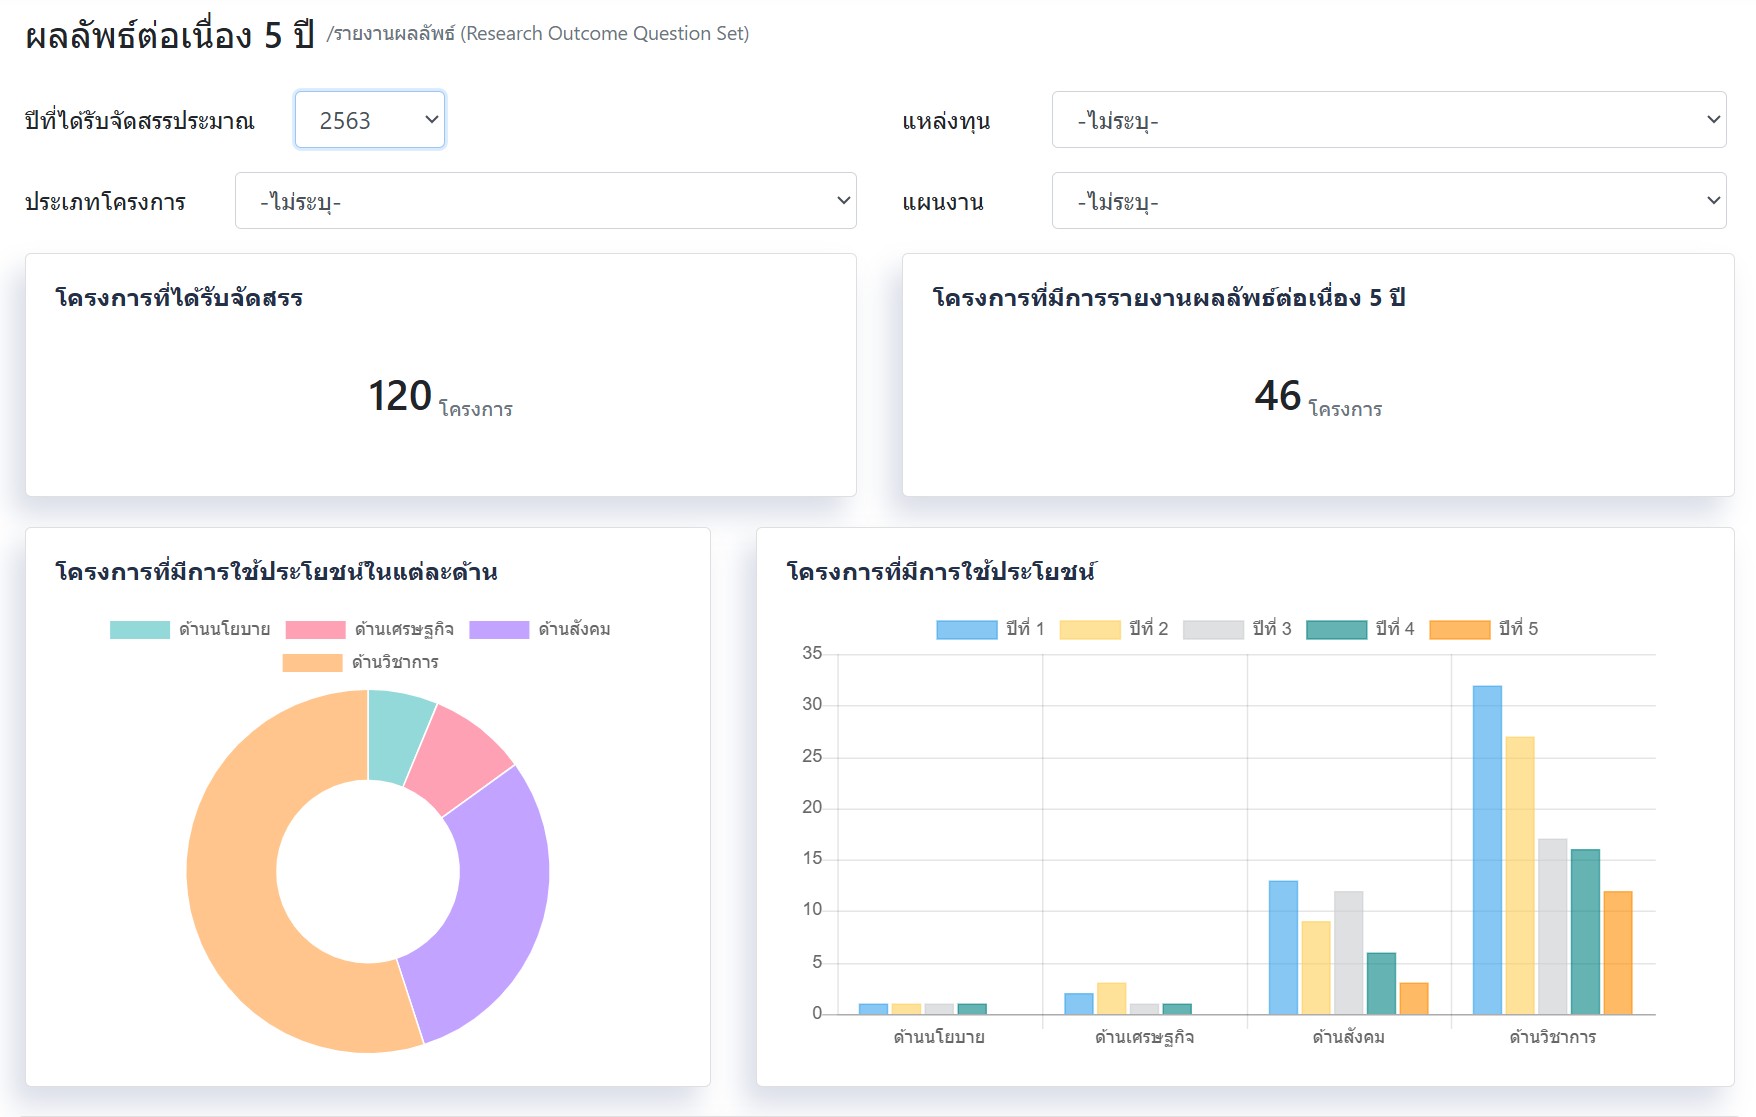Open the แผนงาน plan dropdown
This screenshot has height=1117, width=1756.
[x=1389, y=201]
